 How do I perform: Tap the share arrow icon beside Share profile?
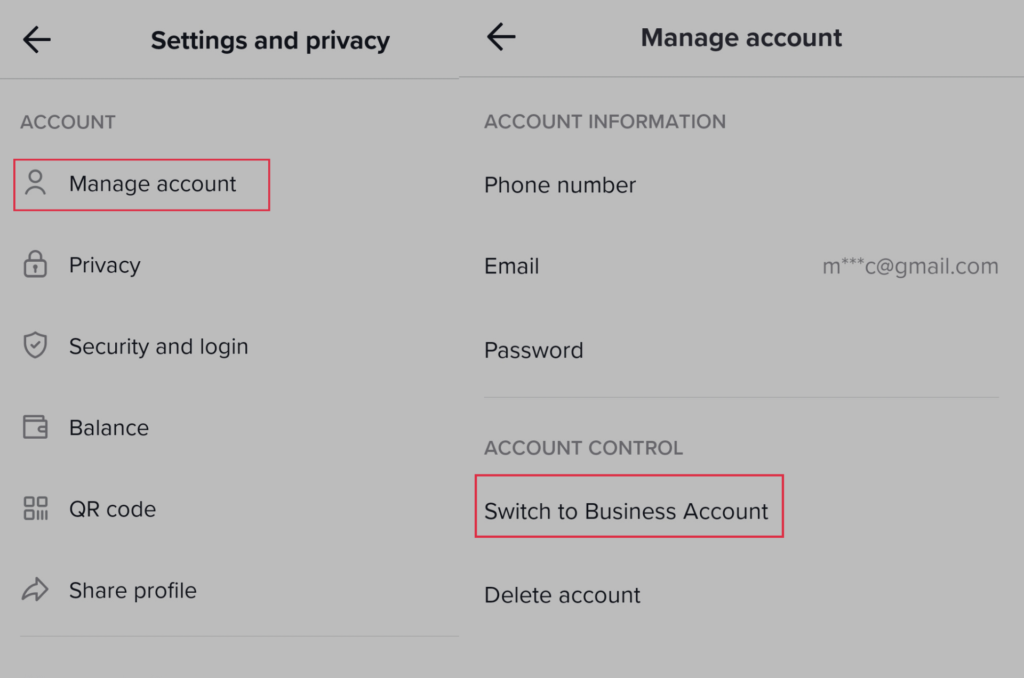(35, 589)
